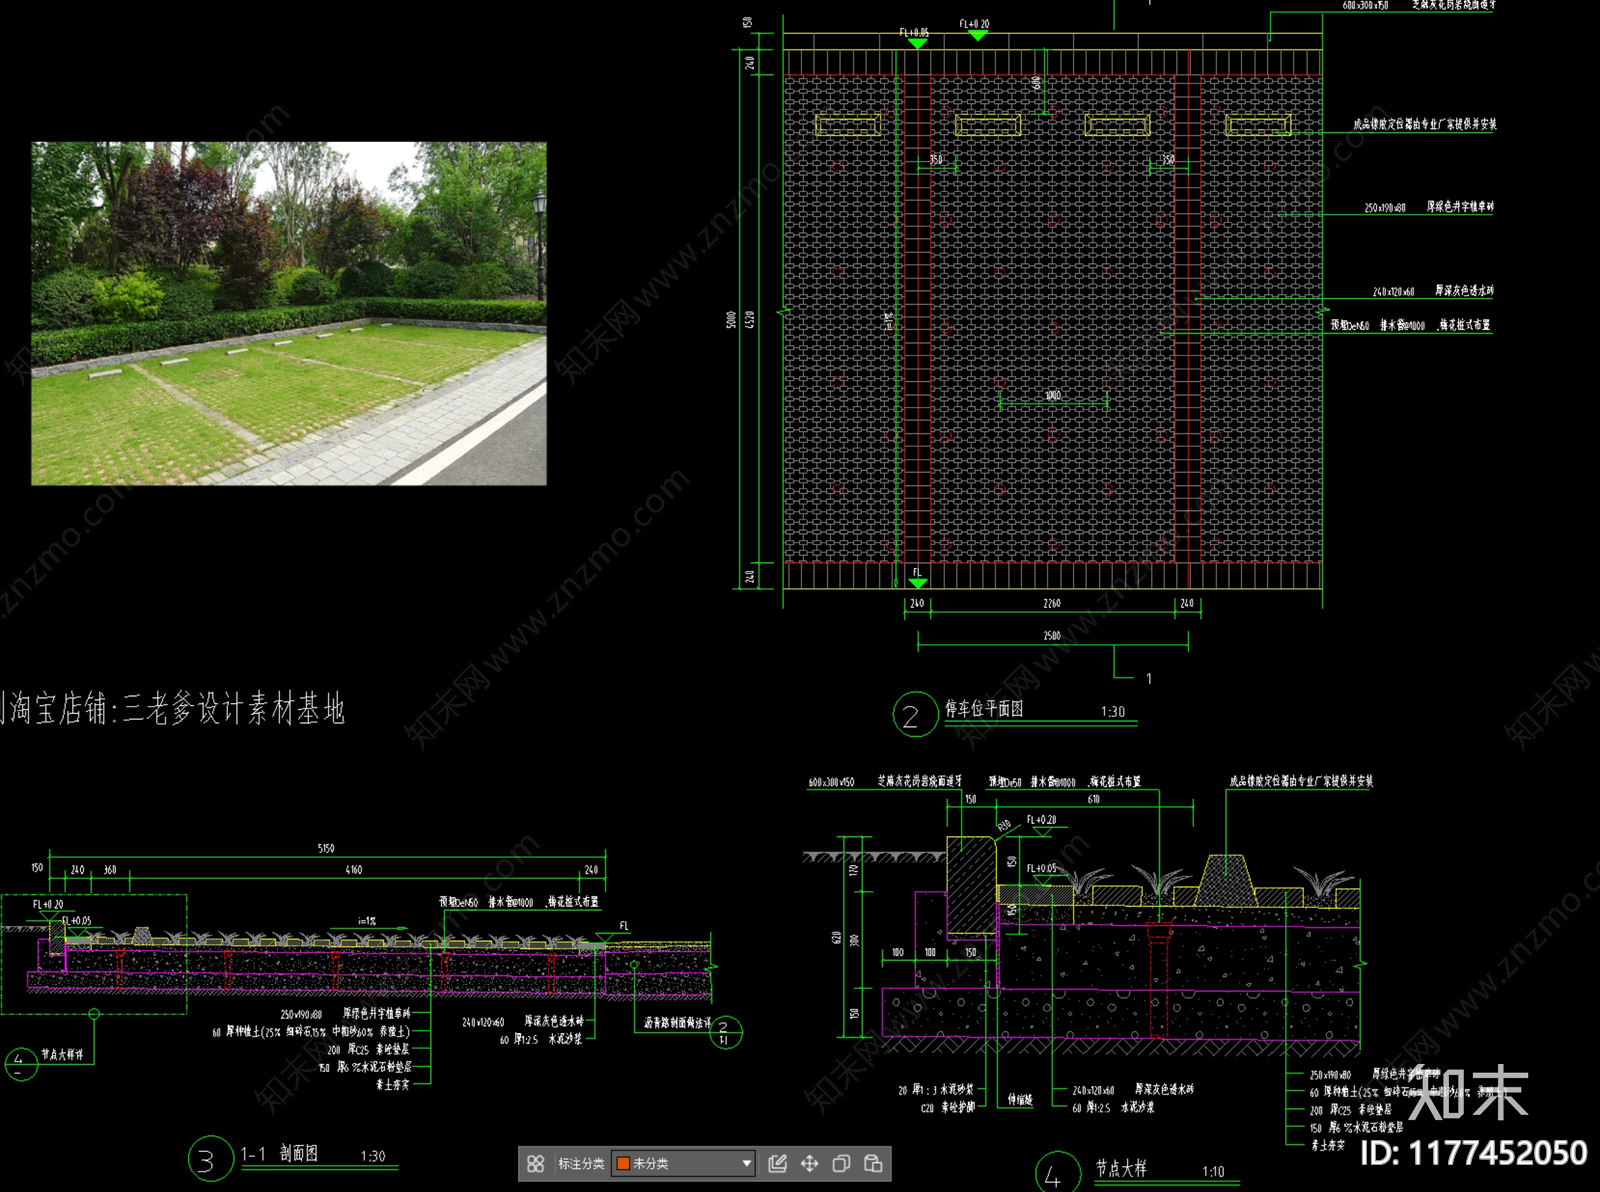The height and width of the screenshot is (1192, 1600).
Task: Click the 1:30 scale beside plan title
Action: (1113, 712)
